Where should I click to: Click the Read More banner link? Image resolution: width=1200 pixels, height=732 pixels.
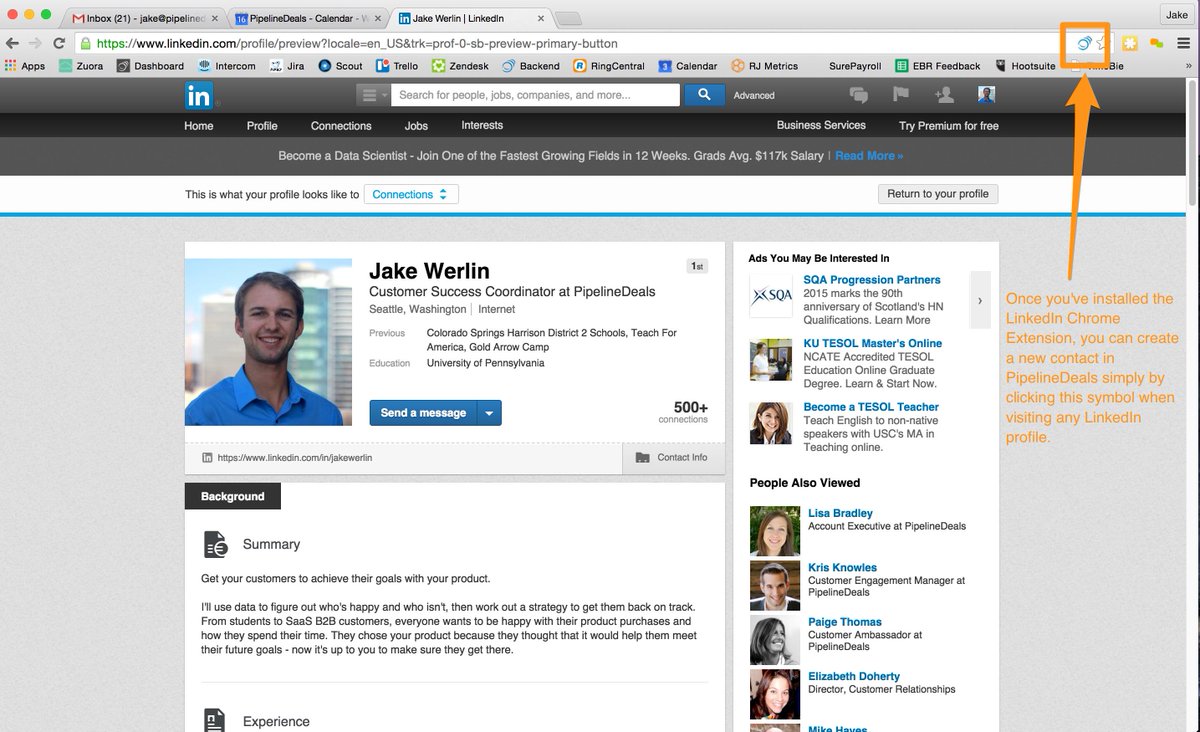click(869, 156)
